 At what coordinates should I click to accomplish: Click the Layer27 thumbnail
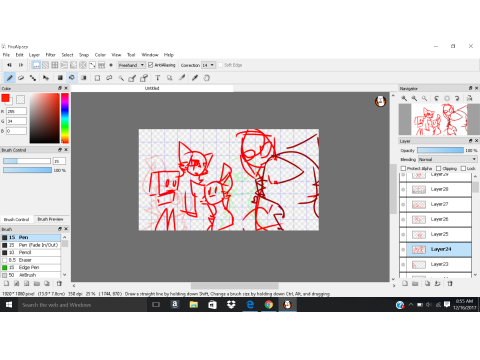coord(419,204)
